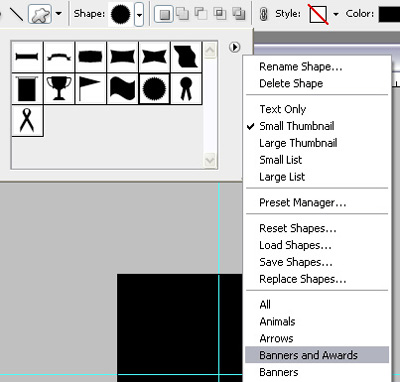Click the Style swatch with red slash
Viewport: 400px width, 382px height.
[x=318, y=14]
